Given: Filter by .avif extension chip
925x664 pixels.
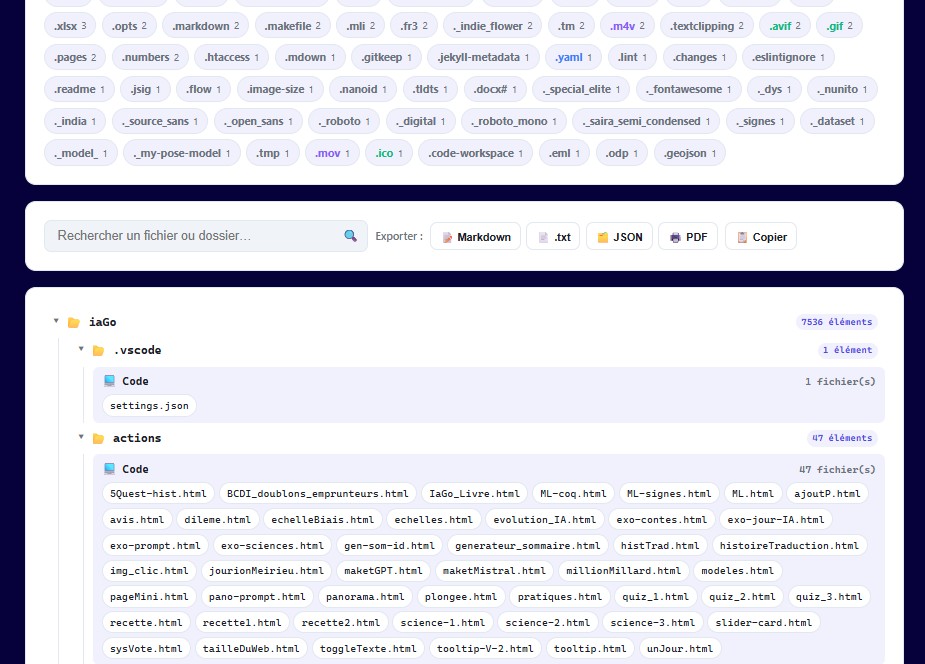Looking at the screenshot, I should coord(785,26).
